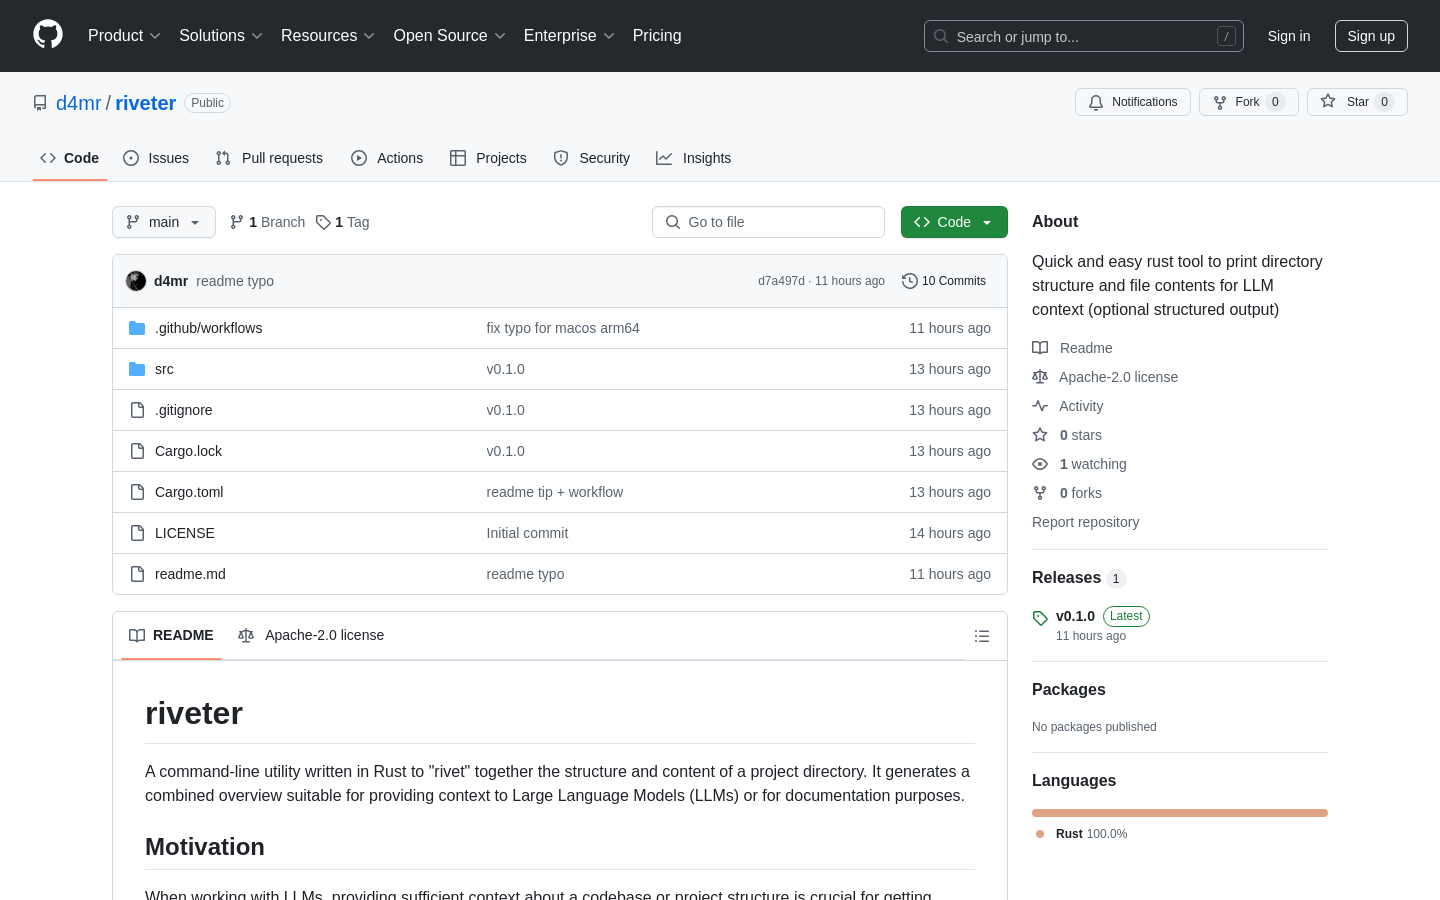Viewport: 1440px width, 900px height.
Task: View the 1 Branch list
Action: pyautogui.click(x=267, y=222)
